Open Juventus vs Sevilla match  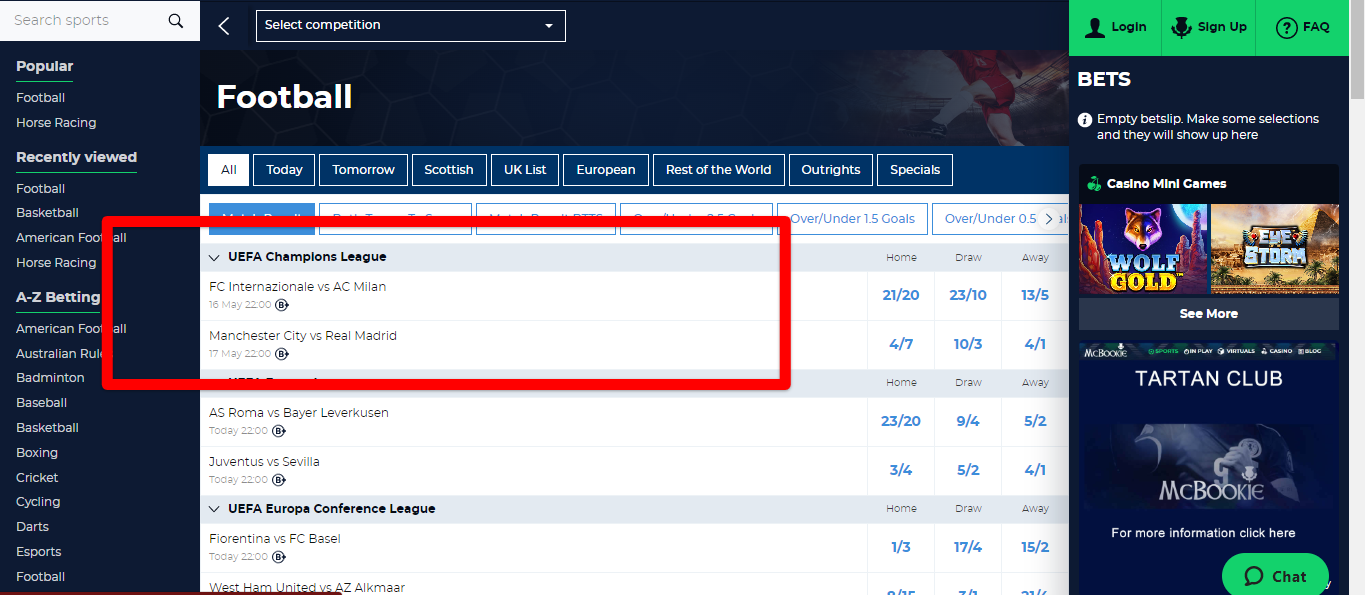click(x=265, y=462)
